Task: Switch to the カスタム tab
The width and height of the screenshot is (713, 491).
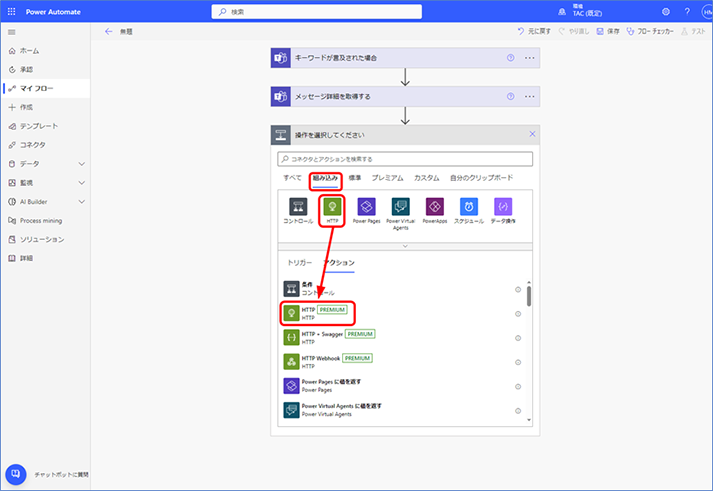Action: pyautogui.click(x=427, y=178)
